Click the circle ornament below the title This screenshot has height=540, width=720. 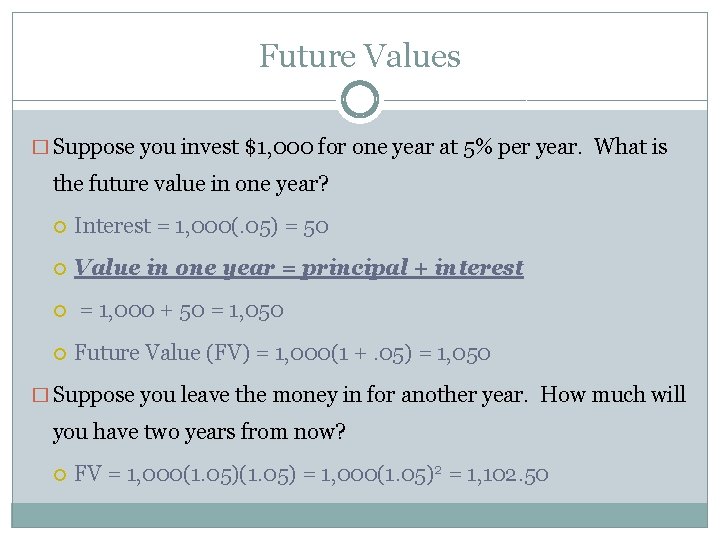click(x=360, y=100)
